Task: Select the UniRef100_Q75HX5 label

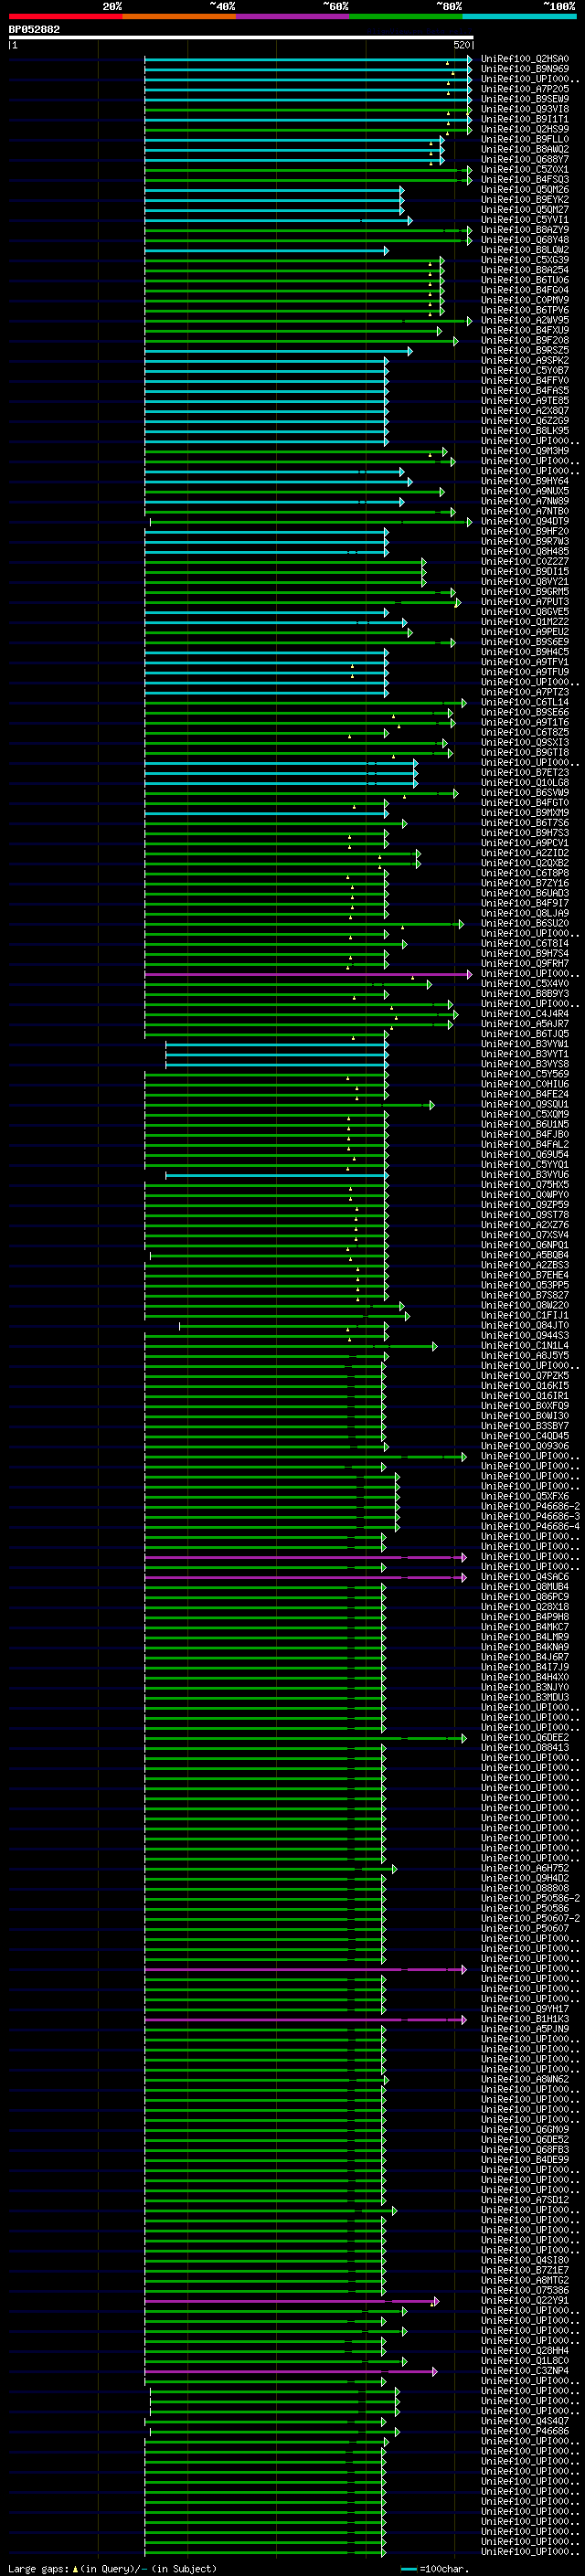Action: 525,1184
